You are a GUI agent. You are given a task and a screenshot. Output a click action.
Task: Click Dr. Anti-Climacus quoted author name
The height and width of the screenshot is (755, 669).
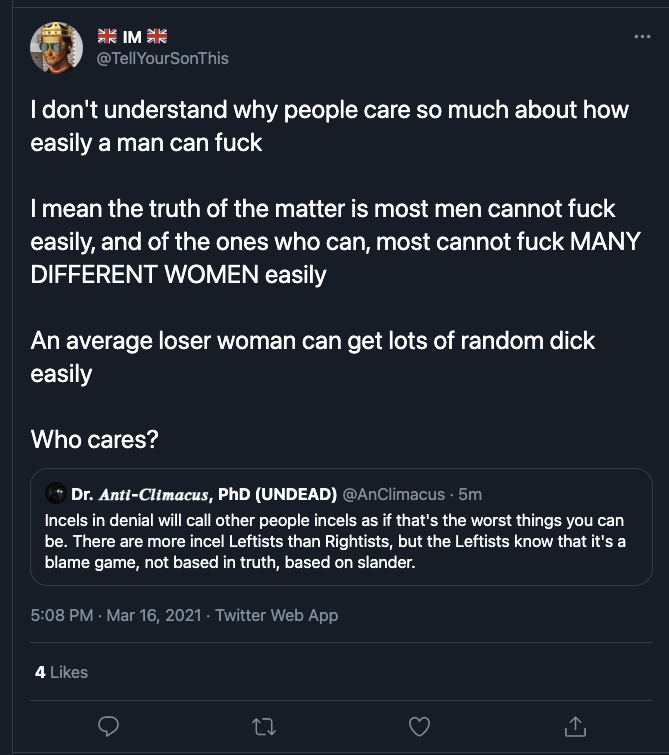click(204, 494)
